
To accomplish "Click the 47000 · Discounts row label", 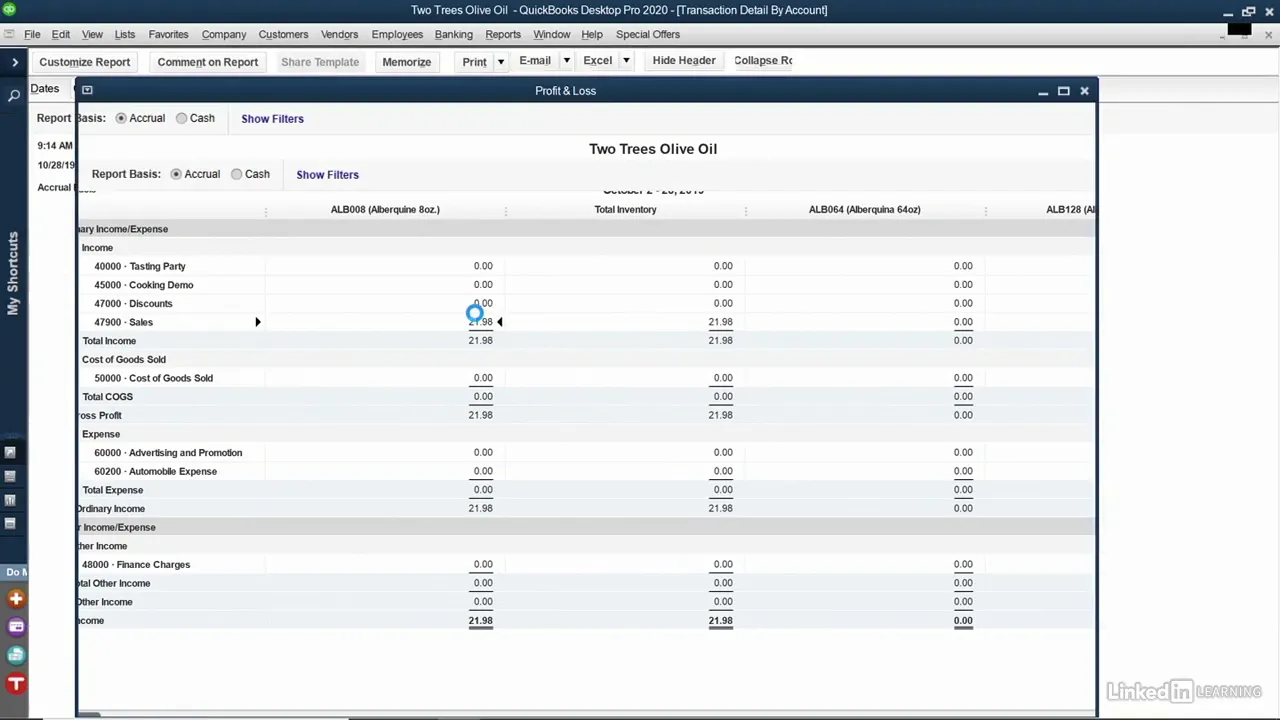I will click(x=133, y=304).
